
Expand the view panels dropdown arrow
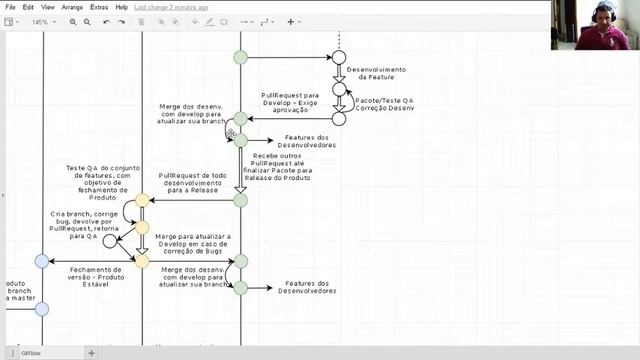click(18, 22)
